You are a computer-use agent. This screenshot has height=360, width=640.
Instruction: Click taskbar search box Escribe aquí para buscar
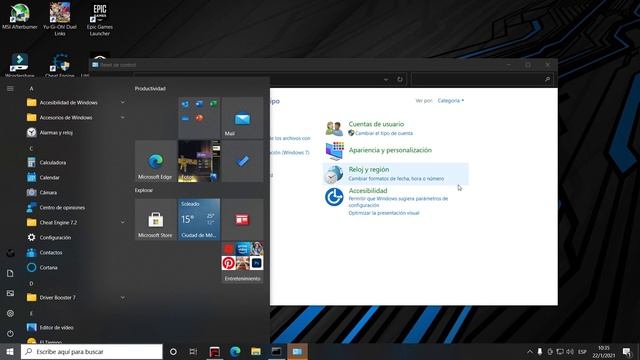point(91,351)
